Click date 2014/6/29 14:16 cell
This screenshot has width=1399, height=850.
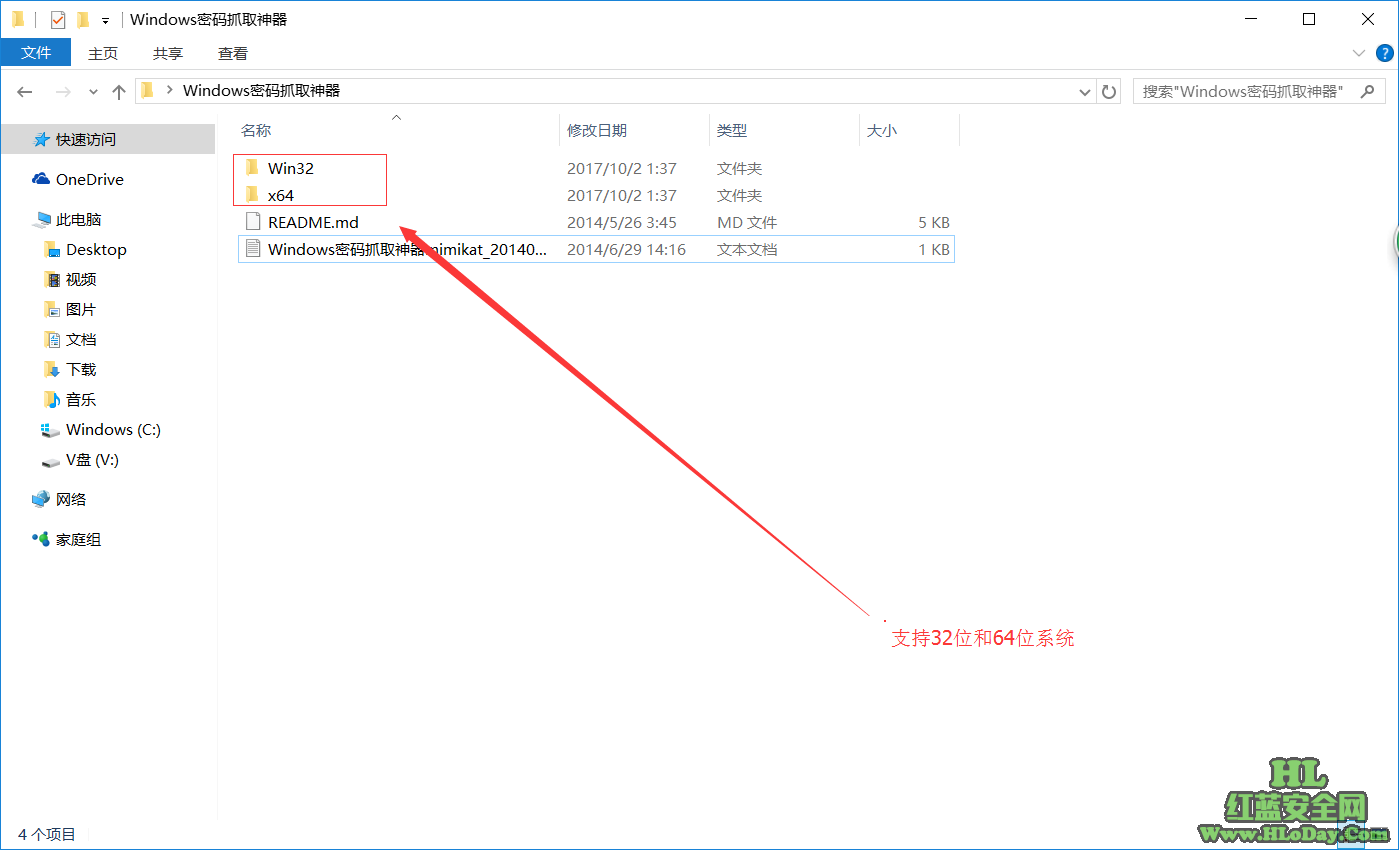tap(626, 250)
